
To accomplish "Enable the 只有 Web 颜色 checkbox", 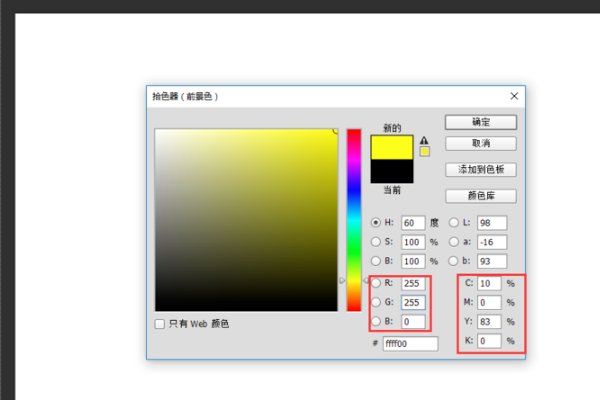I will [x=161, y=324].
